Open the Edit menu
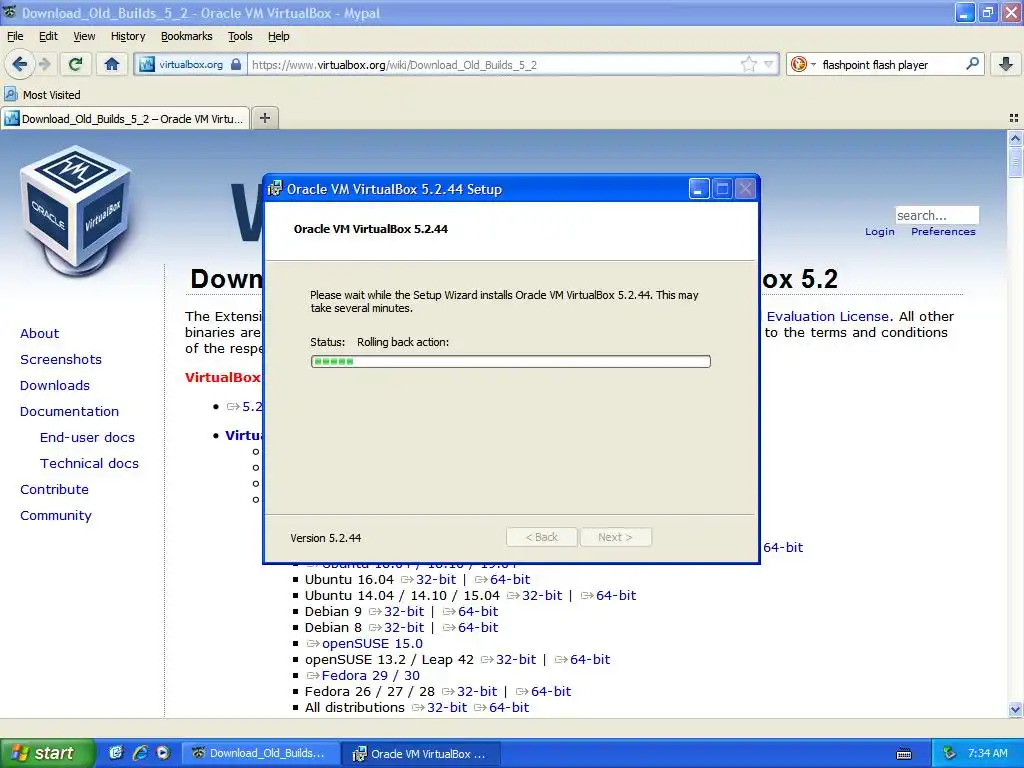The image size is (1024, 768). point(48,36)
